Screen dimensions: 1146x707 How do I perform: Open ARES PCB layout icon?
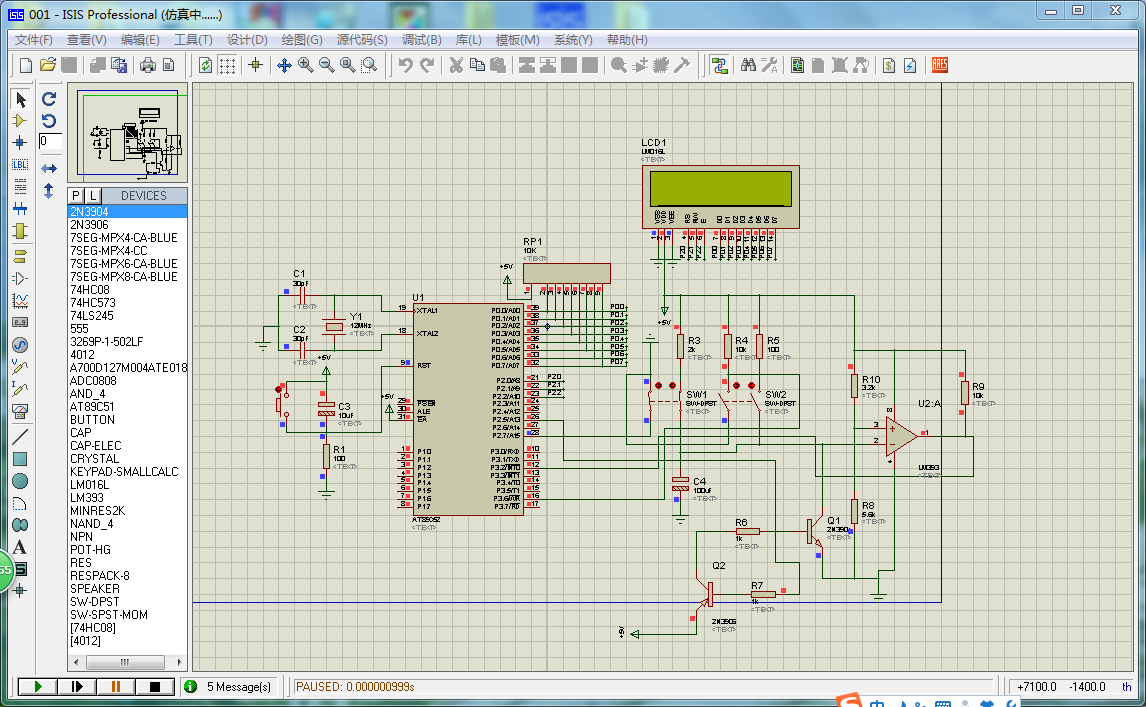coord(939,65)
